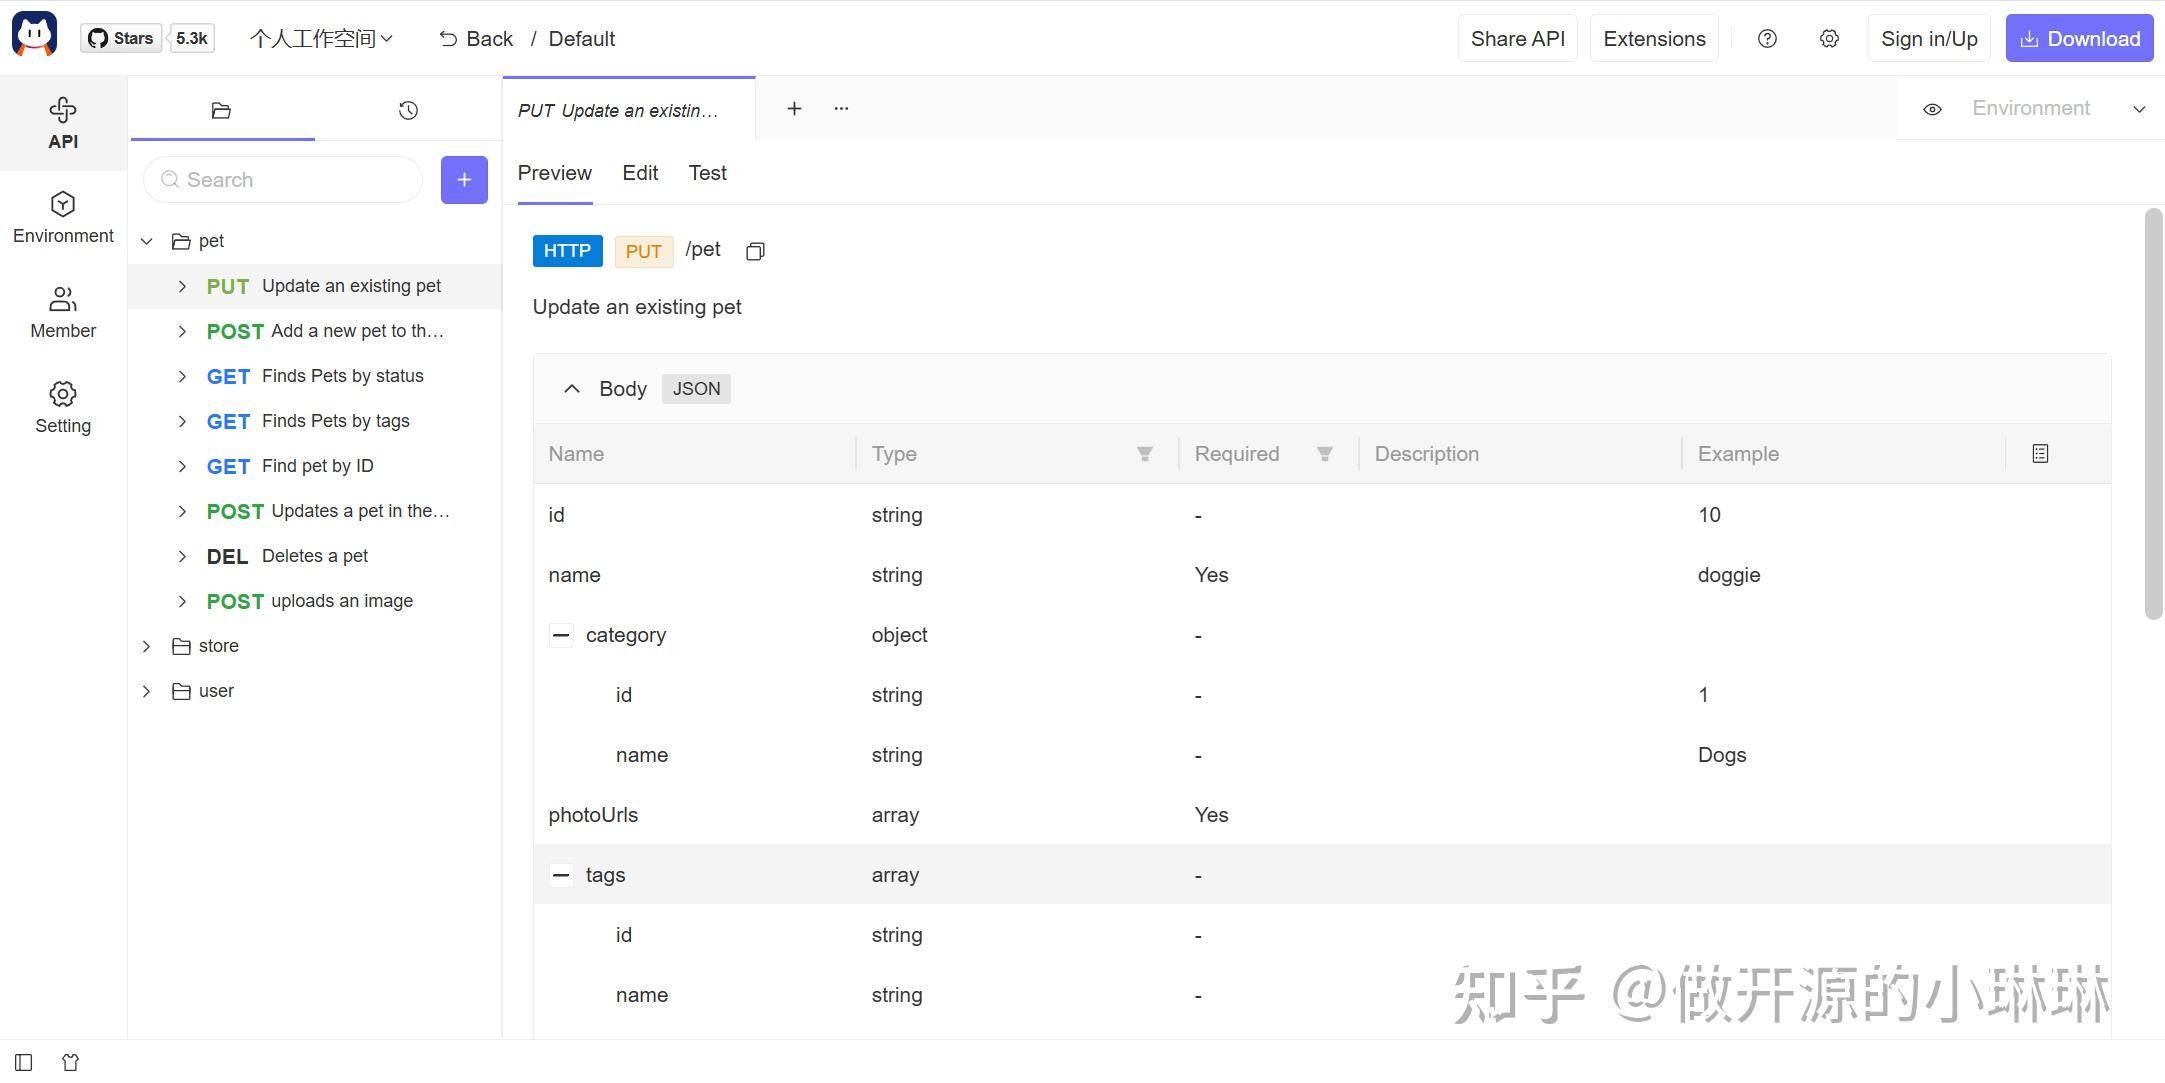Click the shirt theme icon at bottom

(70, 1062)
